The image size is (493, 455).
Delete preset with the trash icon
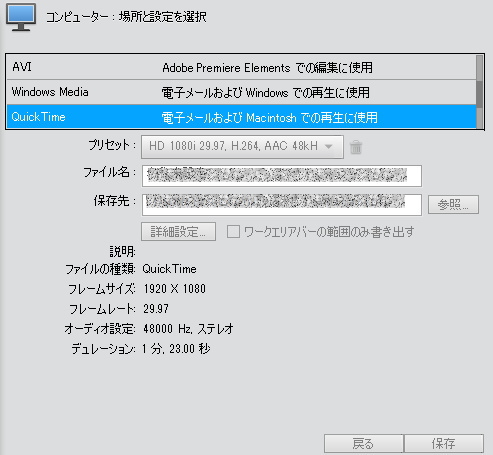[356, 147]
